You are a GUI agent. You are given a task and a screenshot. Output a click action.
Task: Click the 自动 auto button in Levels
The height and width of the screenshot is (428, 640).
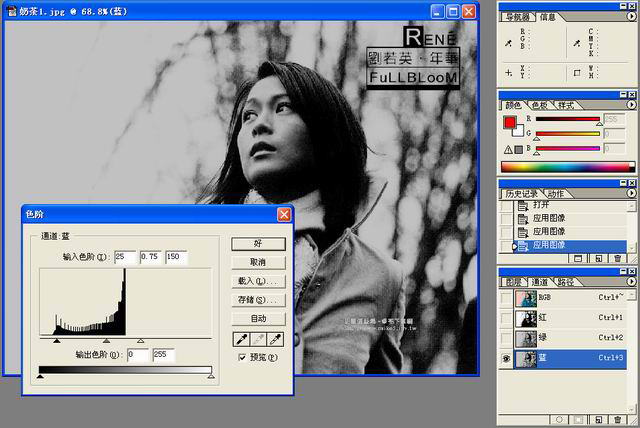pos(258,318)
